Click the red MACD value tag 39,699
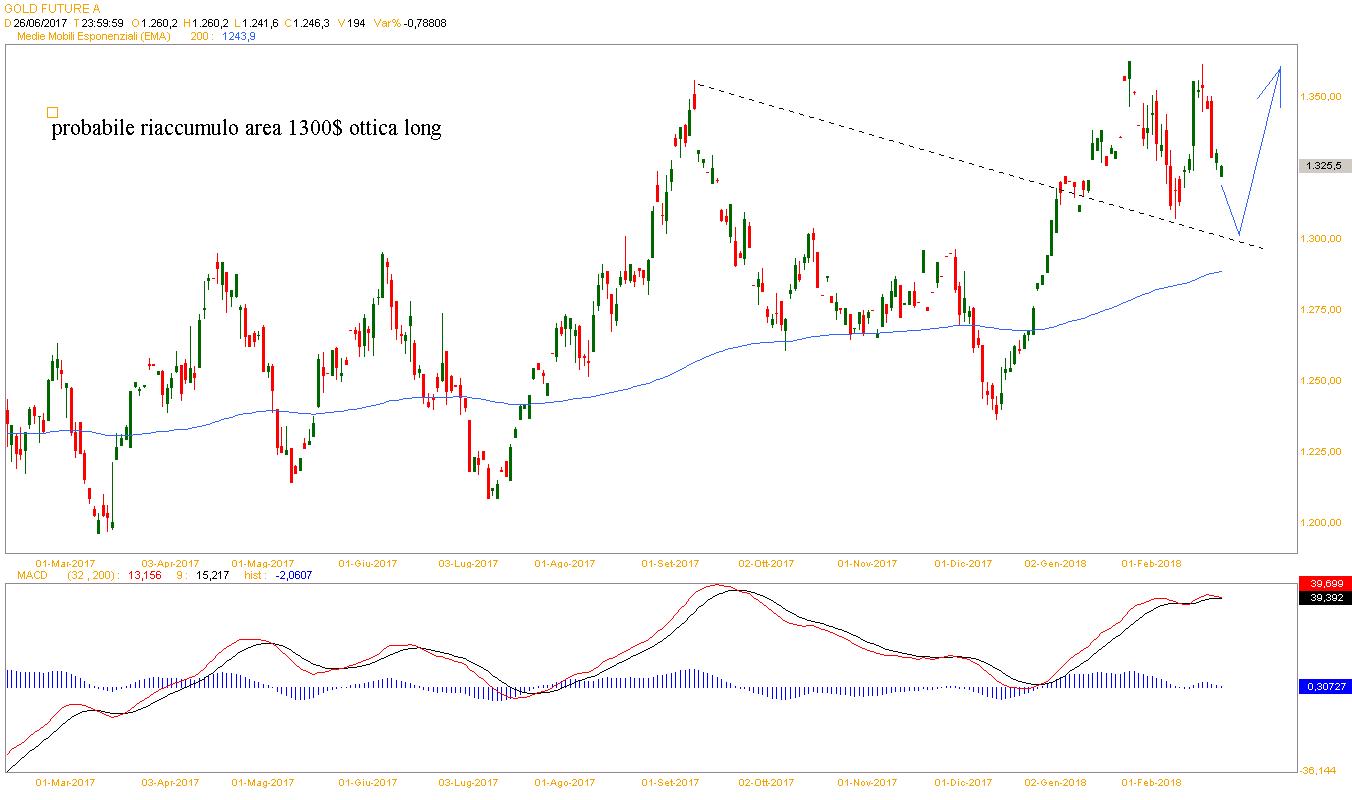1352x800 pixels. click(x=1324, y=583)
